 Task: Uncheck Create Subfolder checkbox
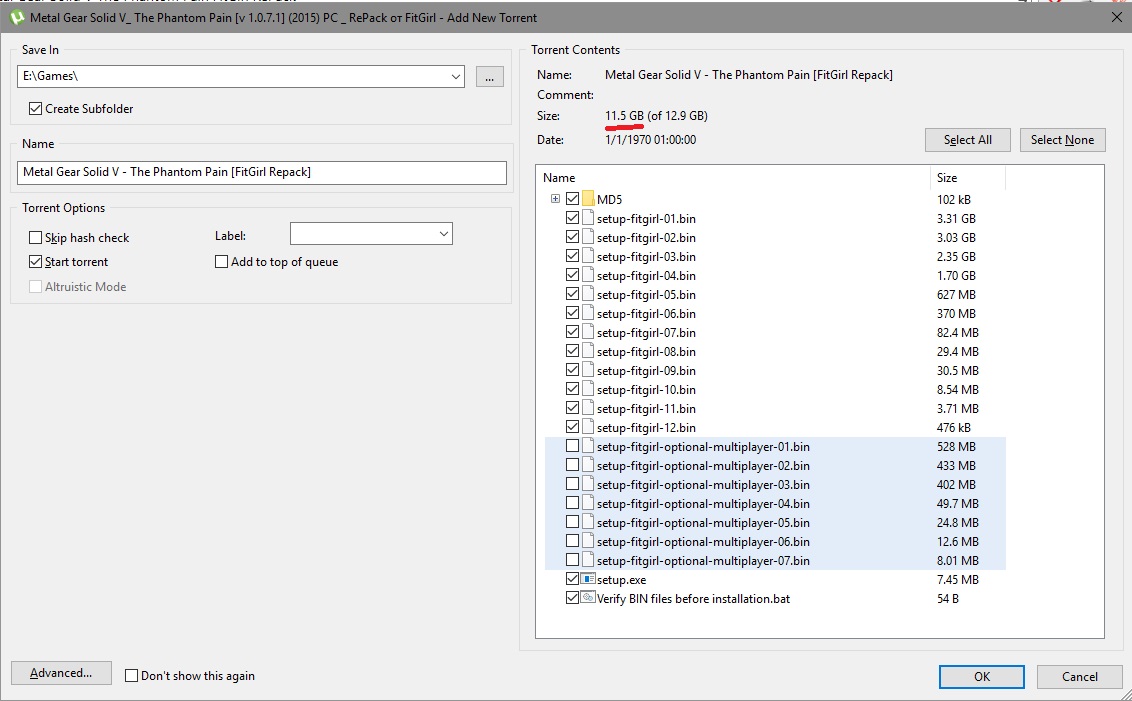pos(35,108)
